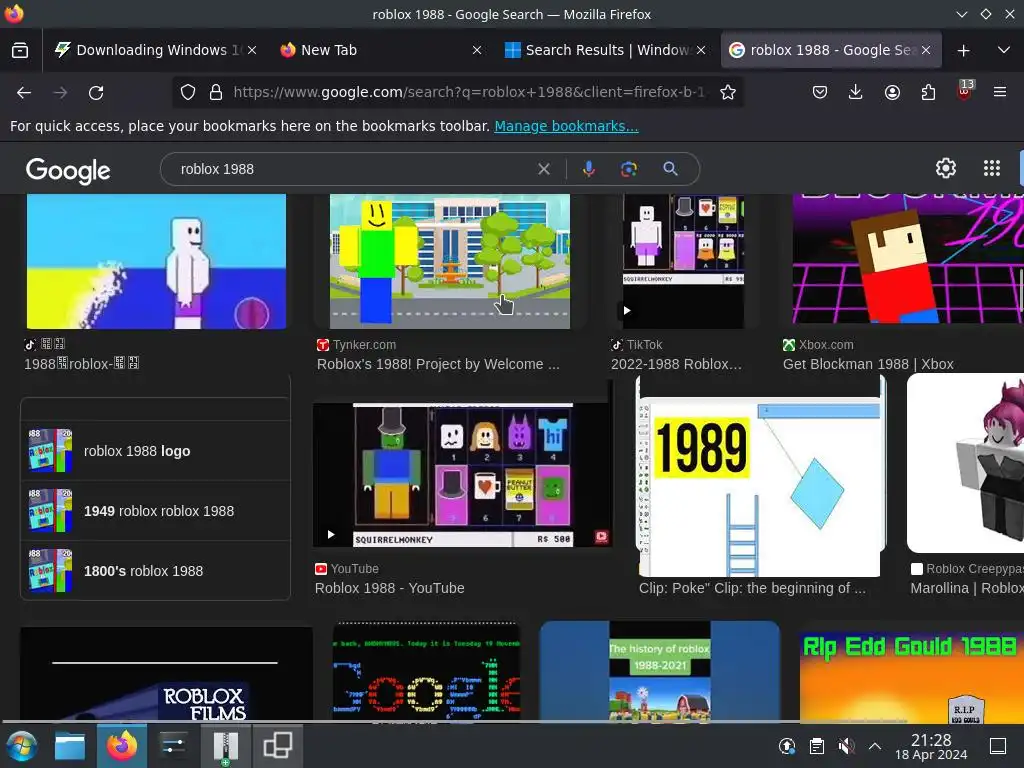This screenshot has height=768, width=1024.
Task: Expand the list all tabs dropdown
Action: 1004,50
